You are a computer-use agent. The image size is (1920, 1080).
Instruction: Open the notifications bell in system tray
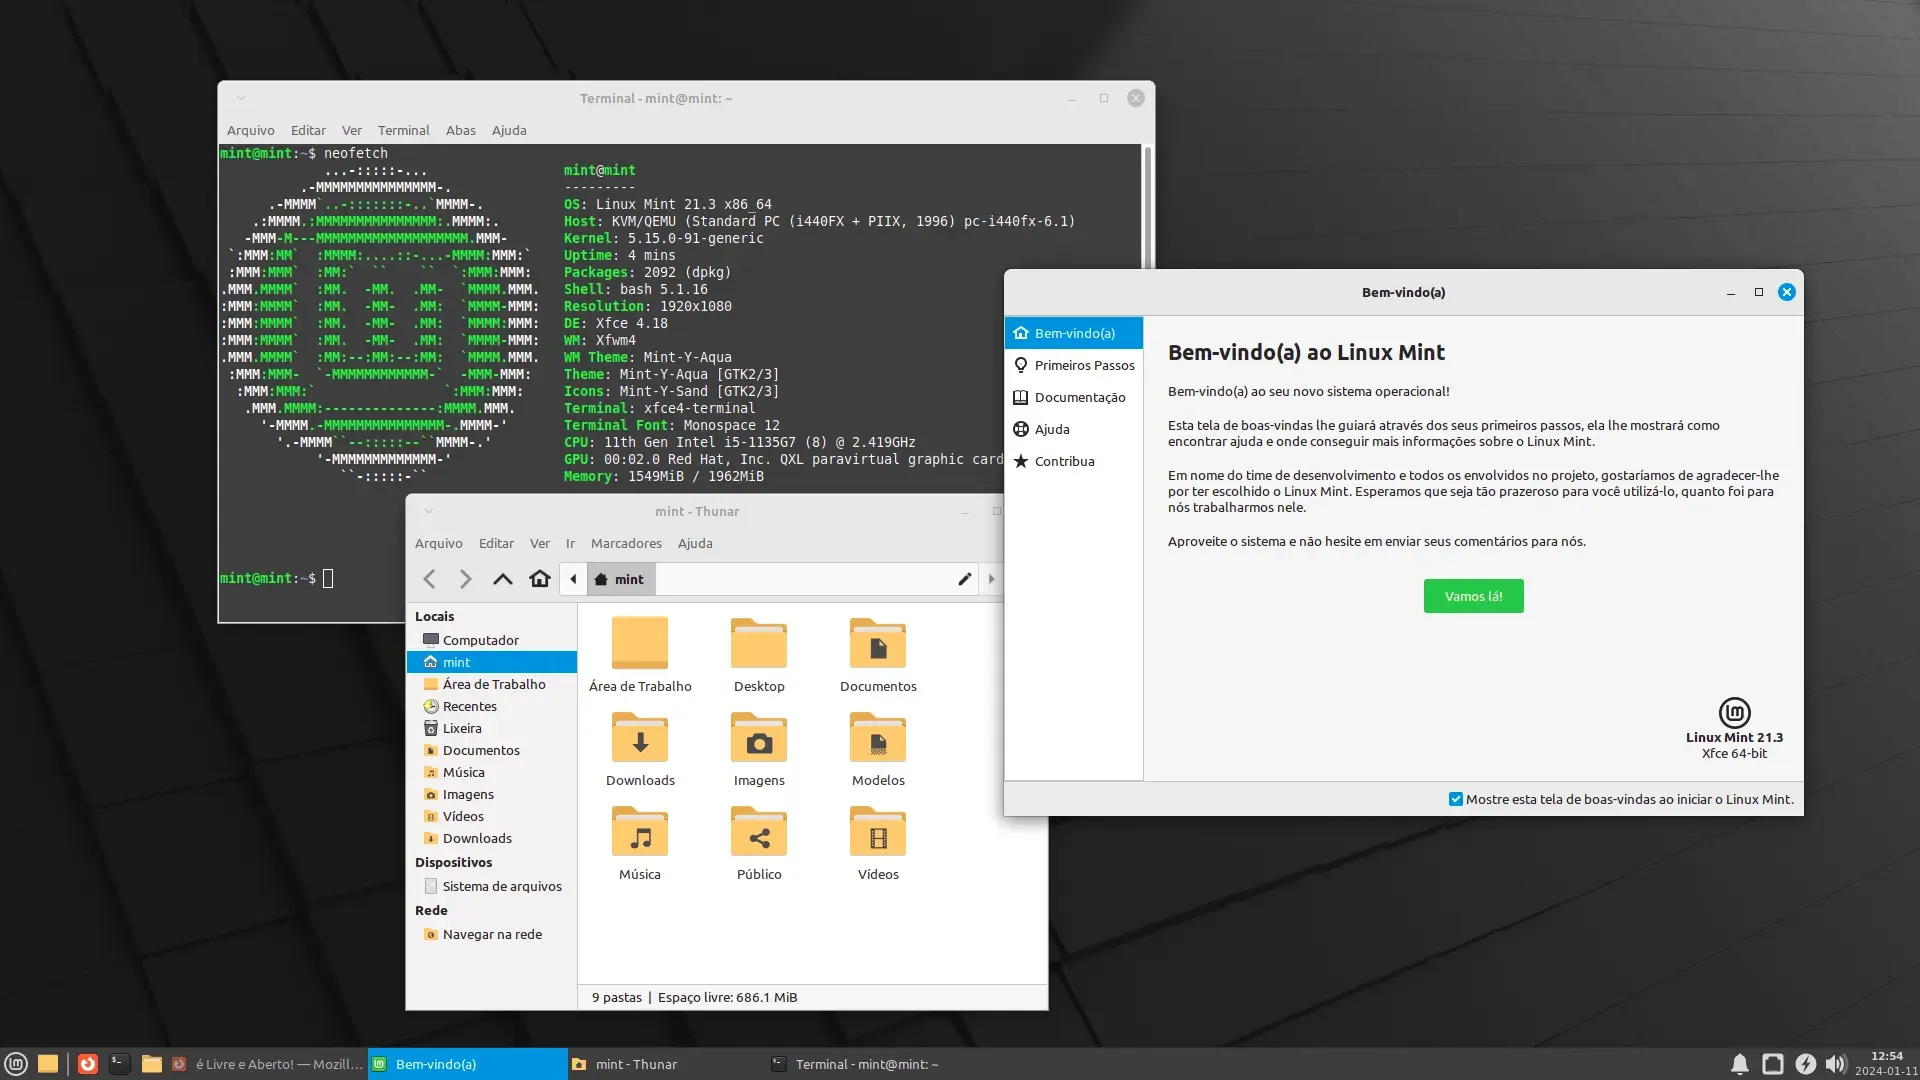click(1740, 1064)
